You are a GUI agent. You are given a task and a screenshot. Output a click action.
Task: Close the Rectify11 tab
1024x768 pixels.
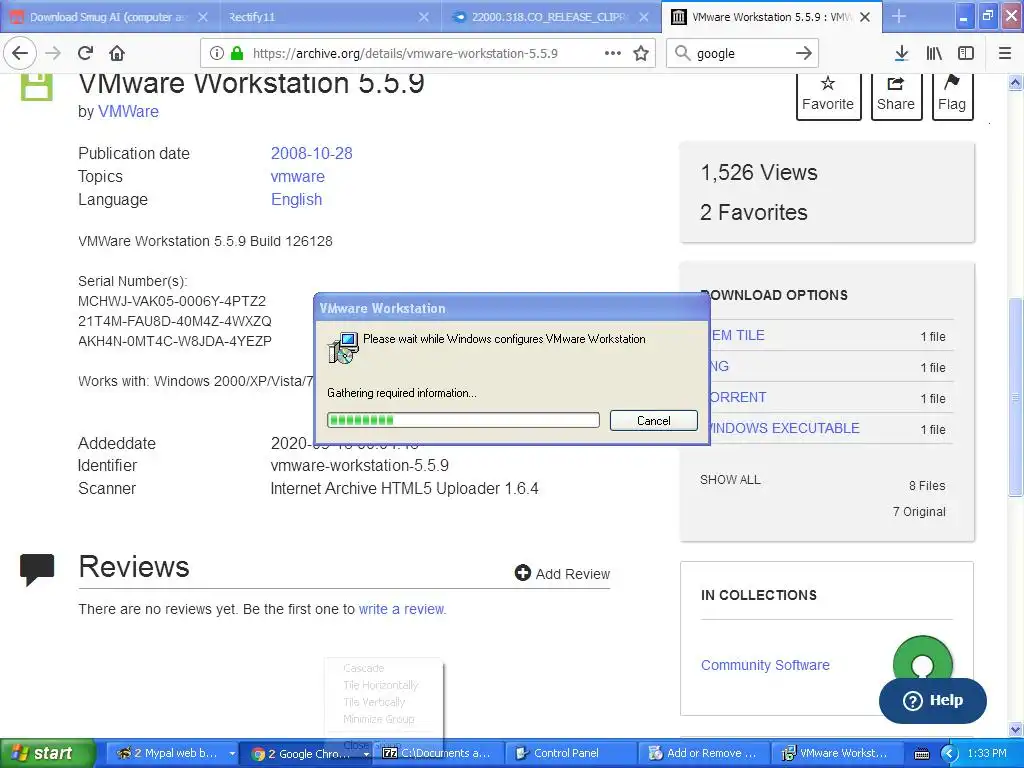tap(424, 17)
